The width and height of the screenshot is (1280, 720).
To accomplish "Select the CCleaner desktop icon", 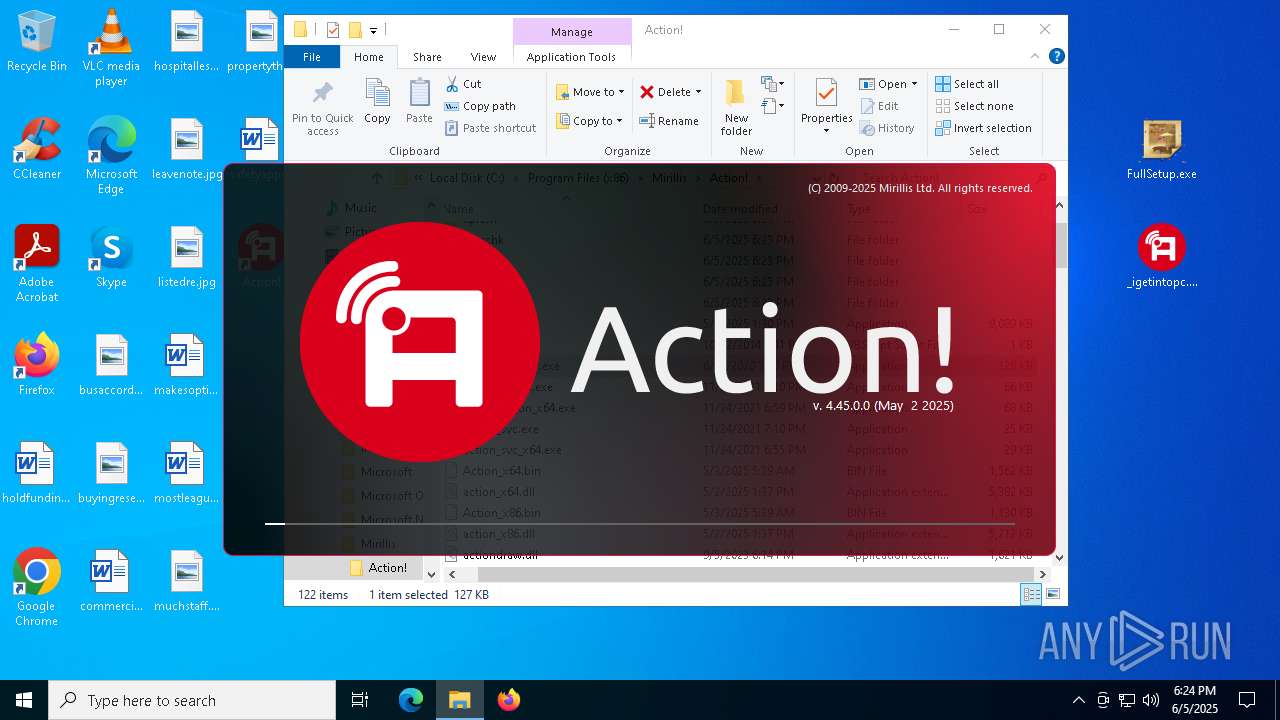I will tap(37, 150).
